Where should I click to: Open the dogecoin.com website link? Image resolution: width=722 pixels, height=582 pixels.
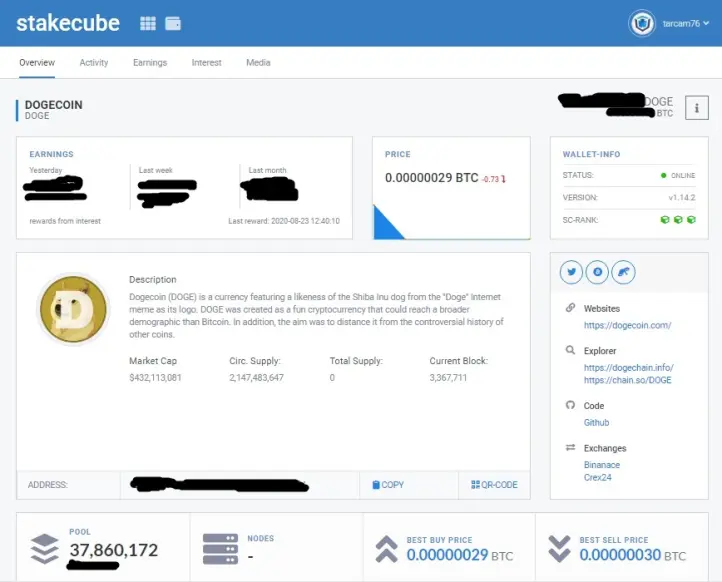click(628, 326)
